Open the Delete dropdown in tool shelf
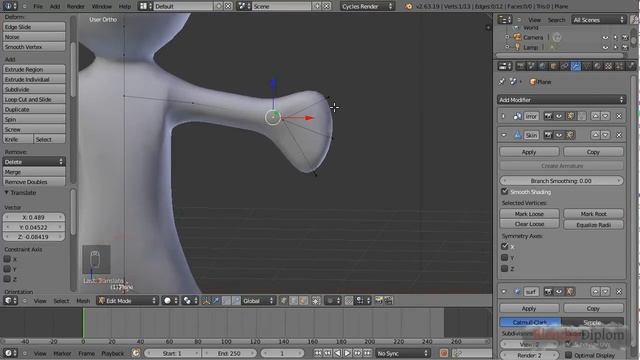The width and height of the screenshot is (640, 360). point(34,162)
